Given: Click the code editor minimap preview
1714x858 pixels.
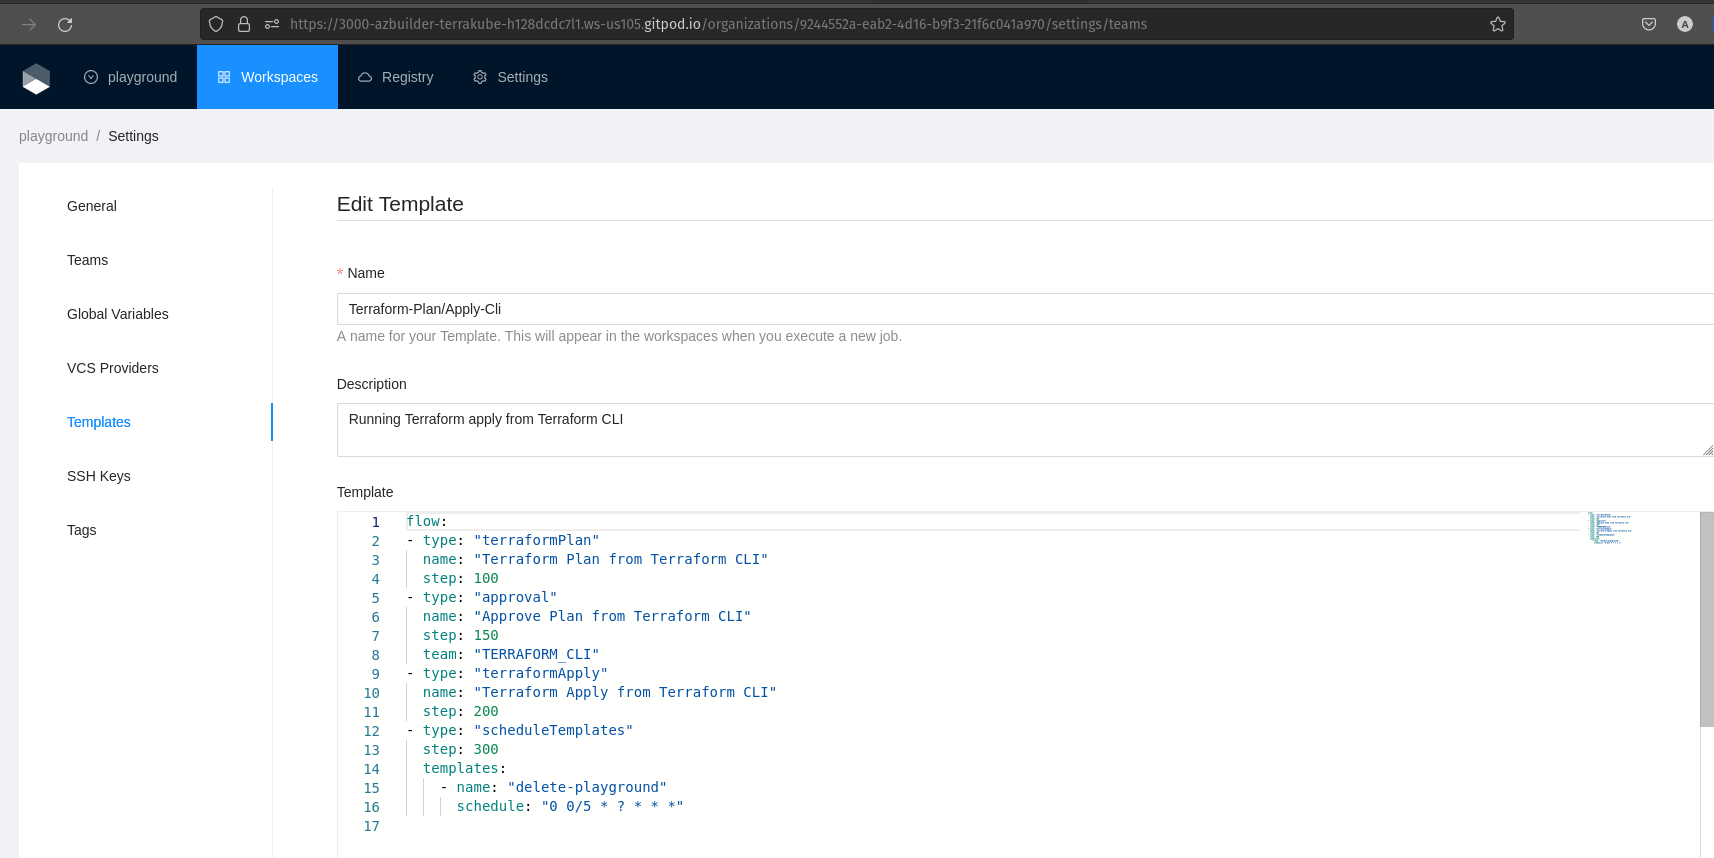Looking at the screenshot, I should pos(1608,528).
